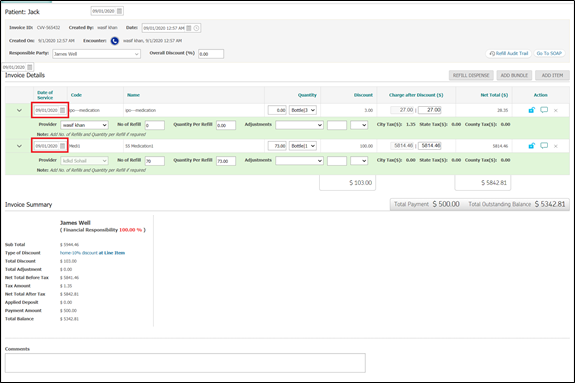Open the Responsible Party dropdown
The image size is (575, 383).
tap(96, 54)
